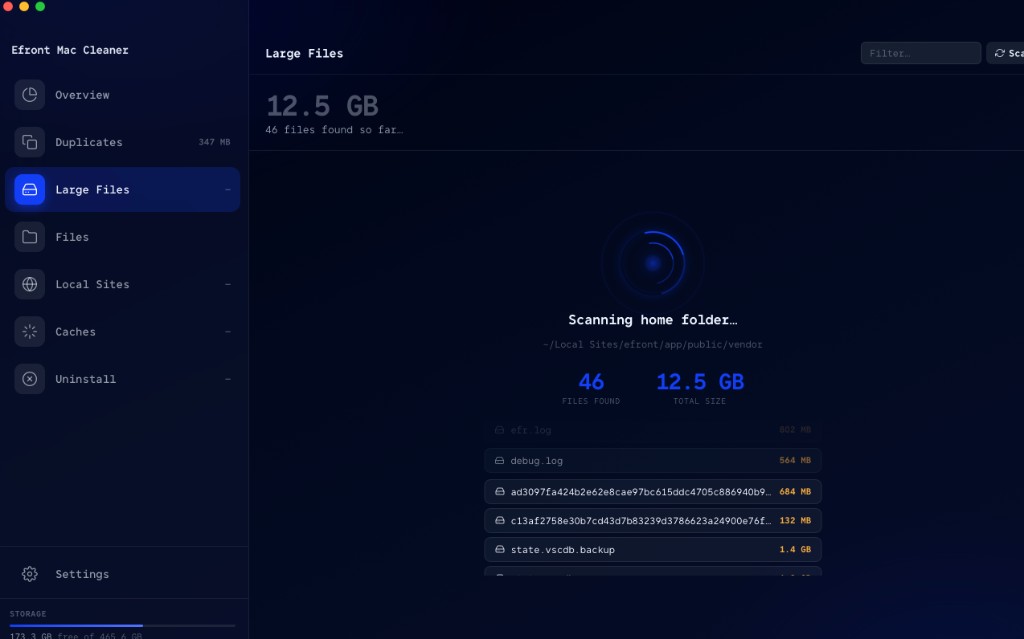Click drive icon beside efr.log
This screenshot has width=1024, height=639.
point(500,430)
